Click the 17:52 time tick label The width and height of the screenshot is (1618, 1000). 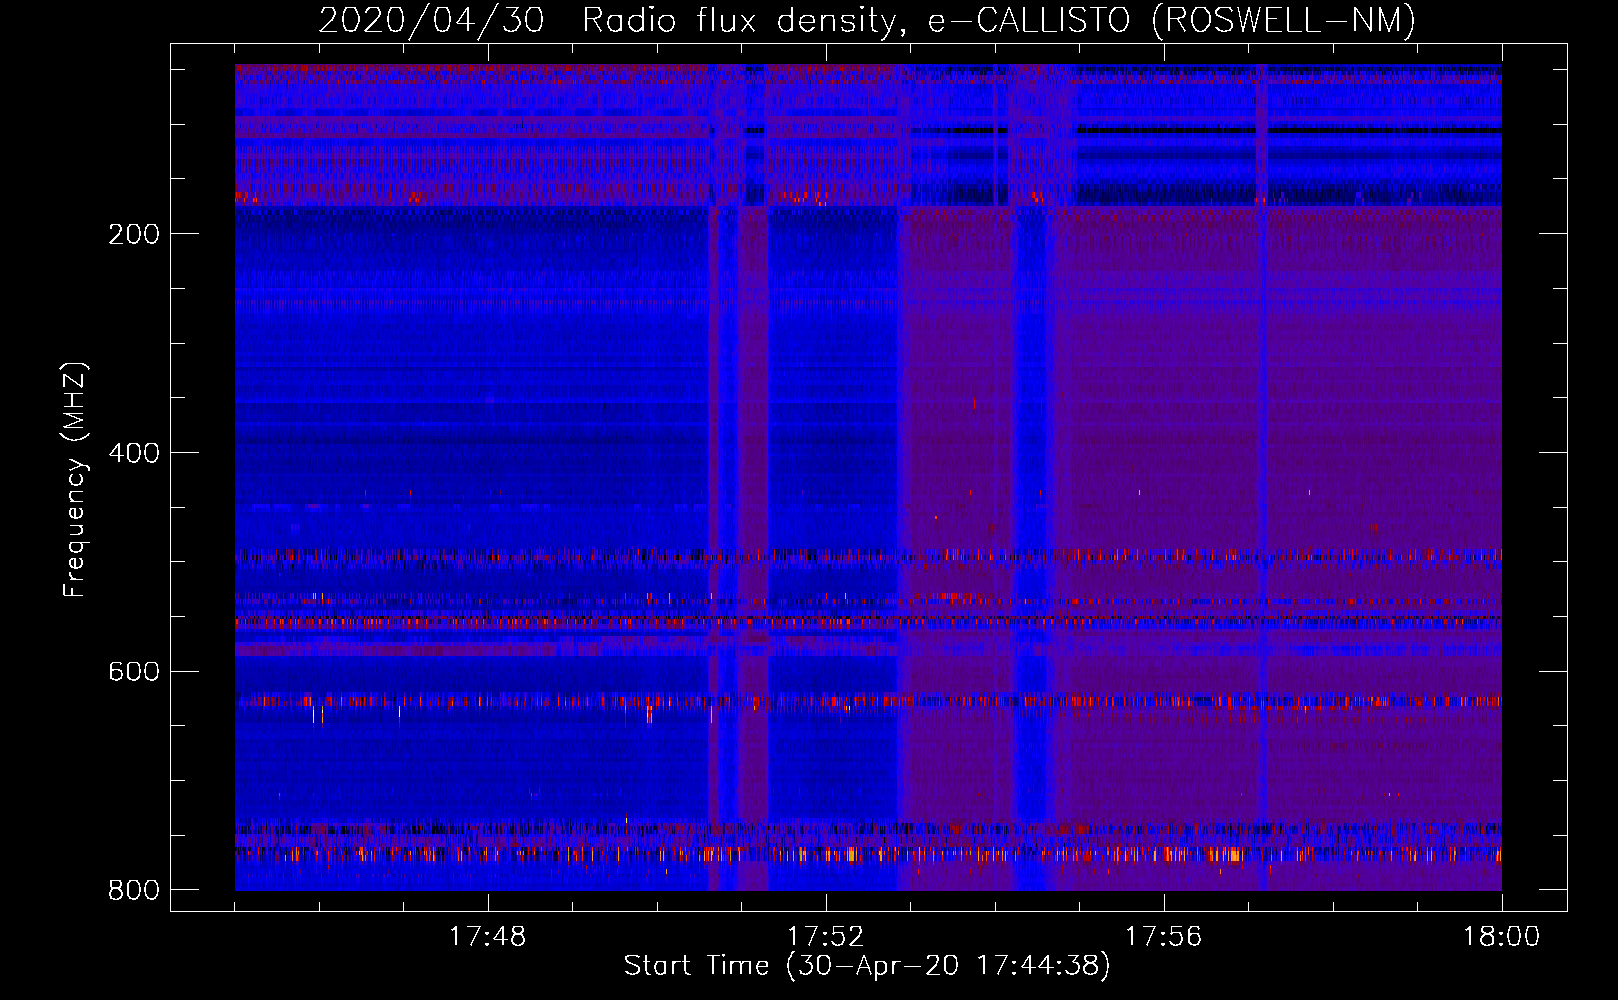click(825, 937)
